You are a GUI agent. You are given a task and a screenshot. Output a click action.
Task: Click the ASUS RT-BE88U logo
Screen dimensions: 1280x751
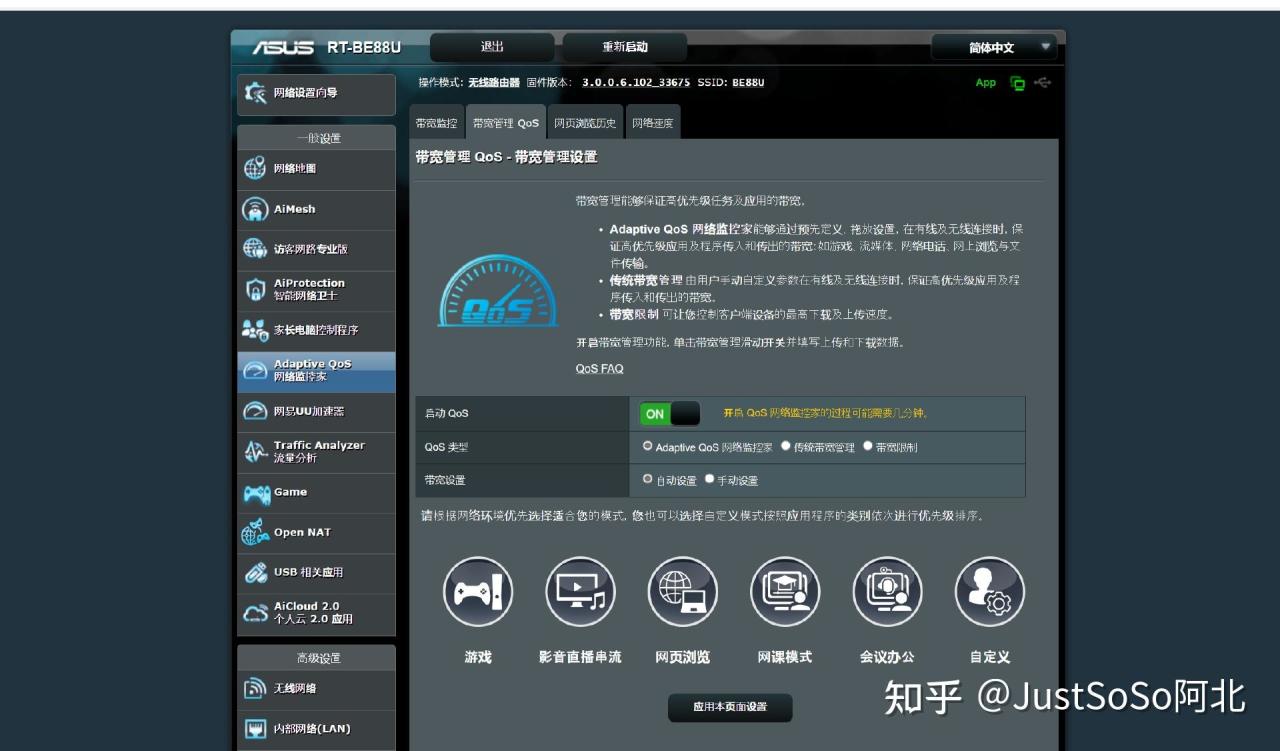(326, 47)
